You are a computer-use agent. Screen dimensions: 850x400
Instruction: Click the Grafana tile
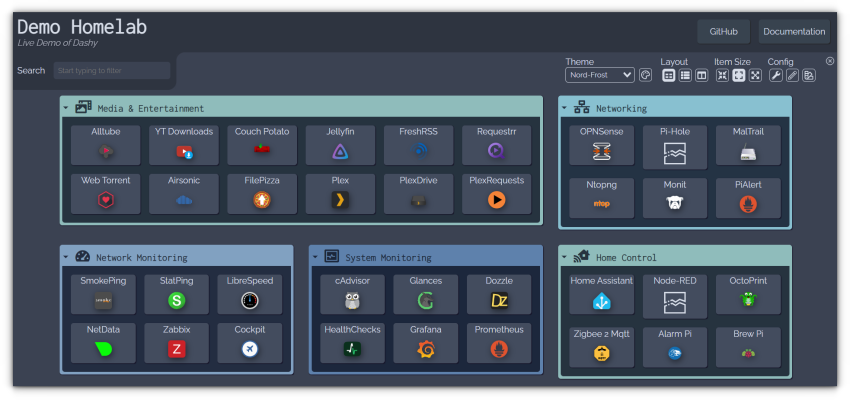[x=426, y=342]
